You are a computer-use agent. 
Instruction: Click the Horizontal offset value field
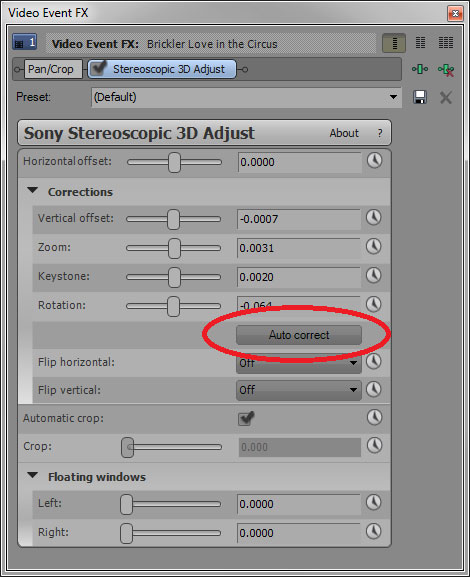point(300,162)
